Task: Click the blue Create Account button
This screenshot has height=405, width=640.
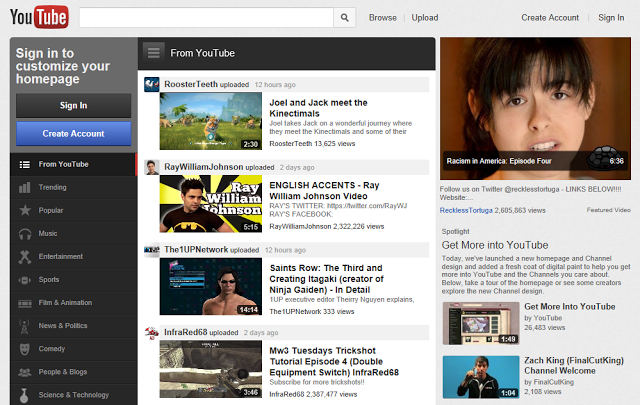Action: click(73, 134)
